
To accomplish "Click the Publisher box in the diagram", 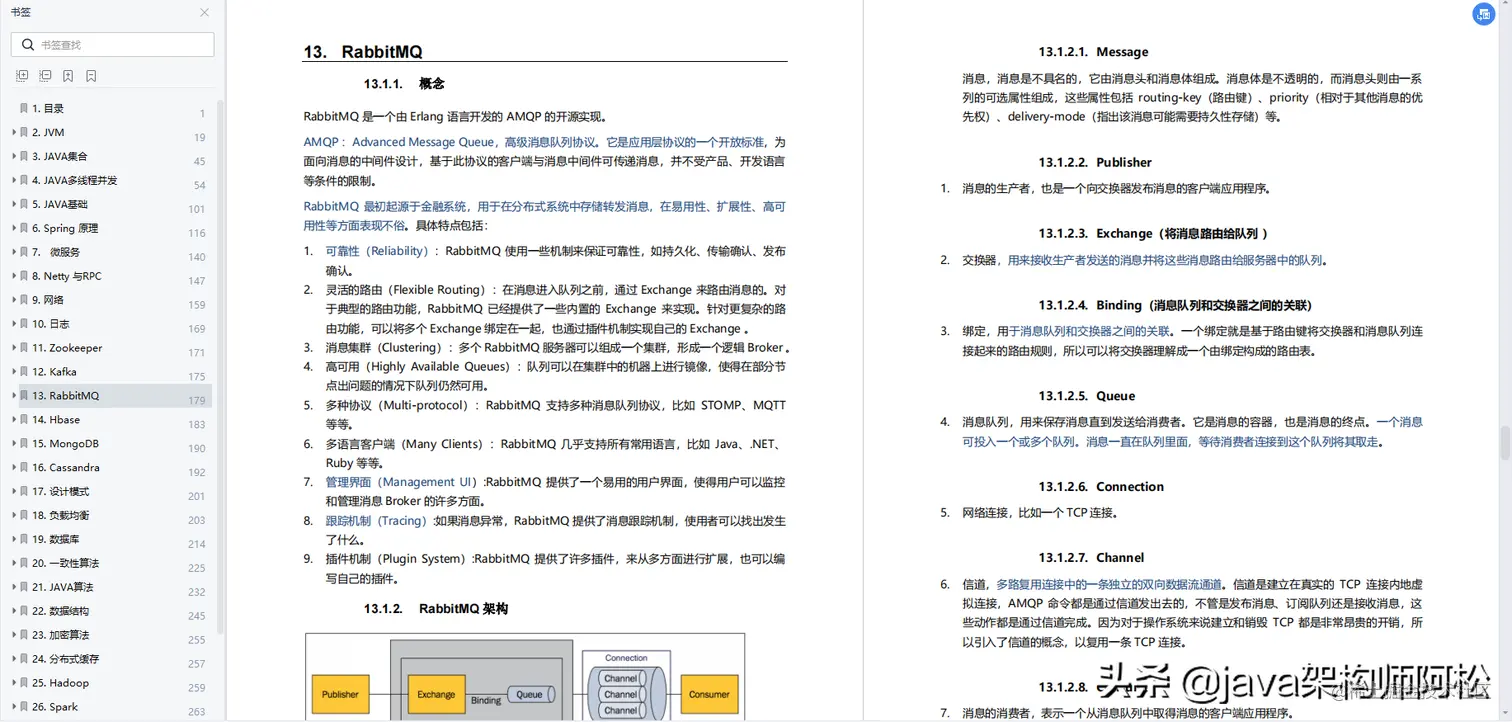I will [340, 694].
